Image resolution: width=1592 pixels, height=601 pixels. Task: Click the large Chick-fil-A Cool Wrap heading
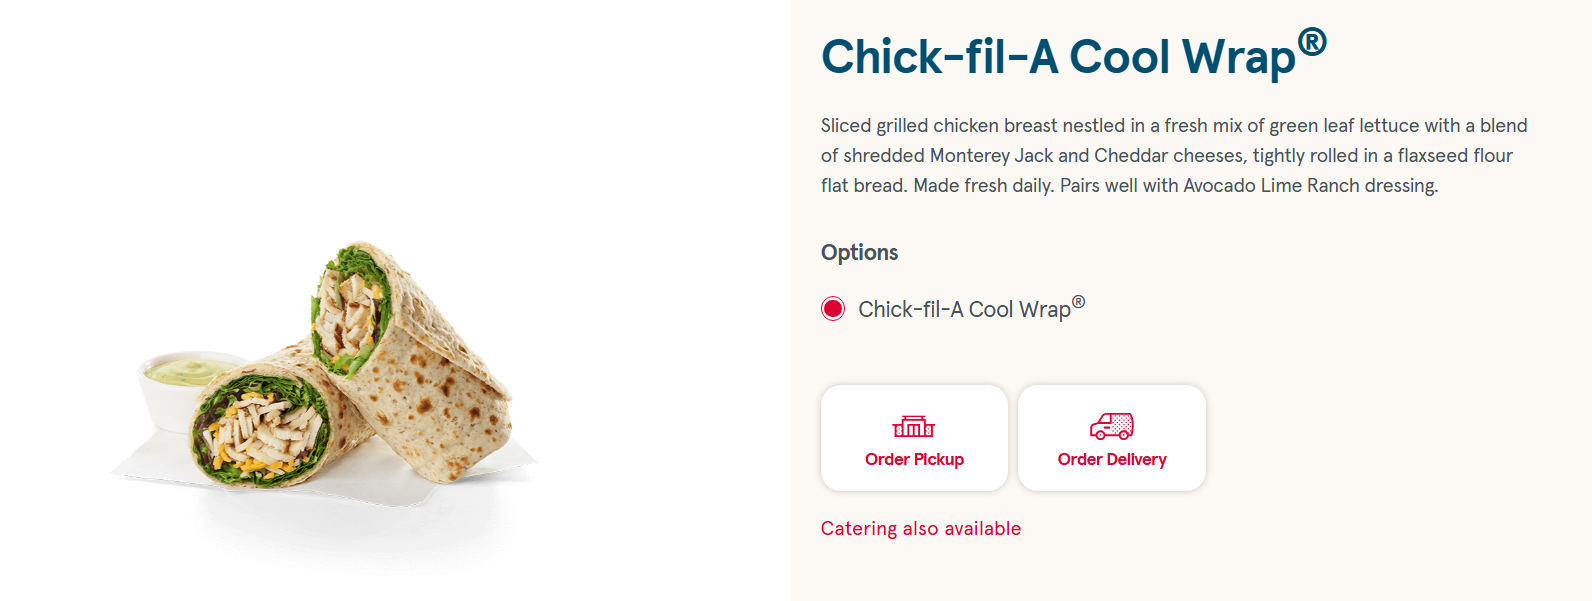[1073, 55]
